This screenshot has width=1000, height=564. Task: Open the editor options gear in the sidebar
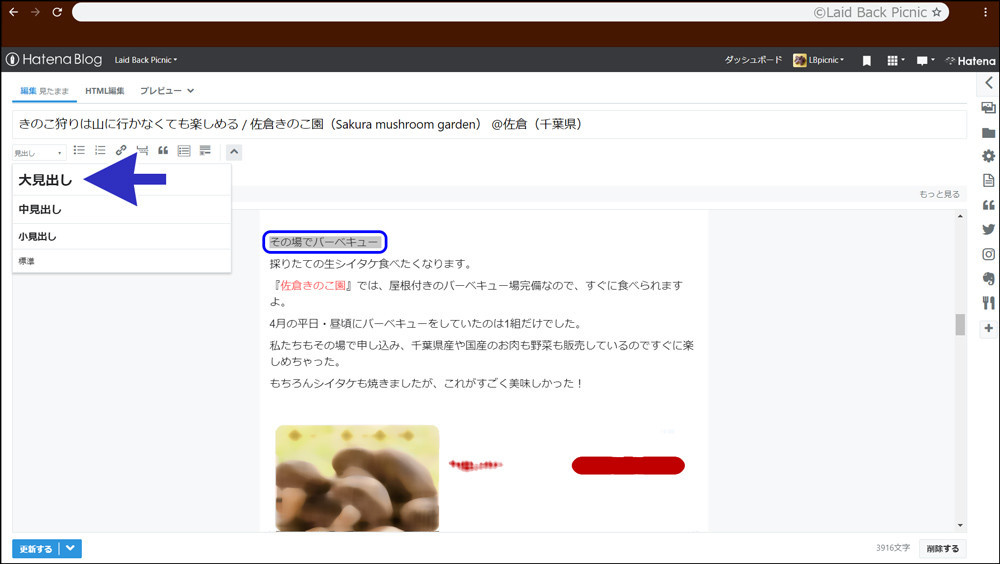(989, 156)
